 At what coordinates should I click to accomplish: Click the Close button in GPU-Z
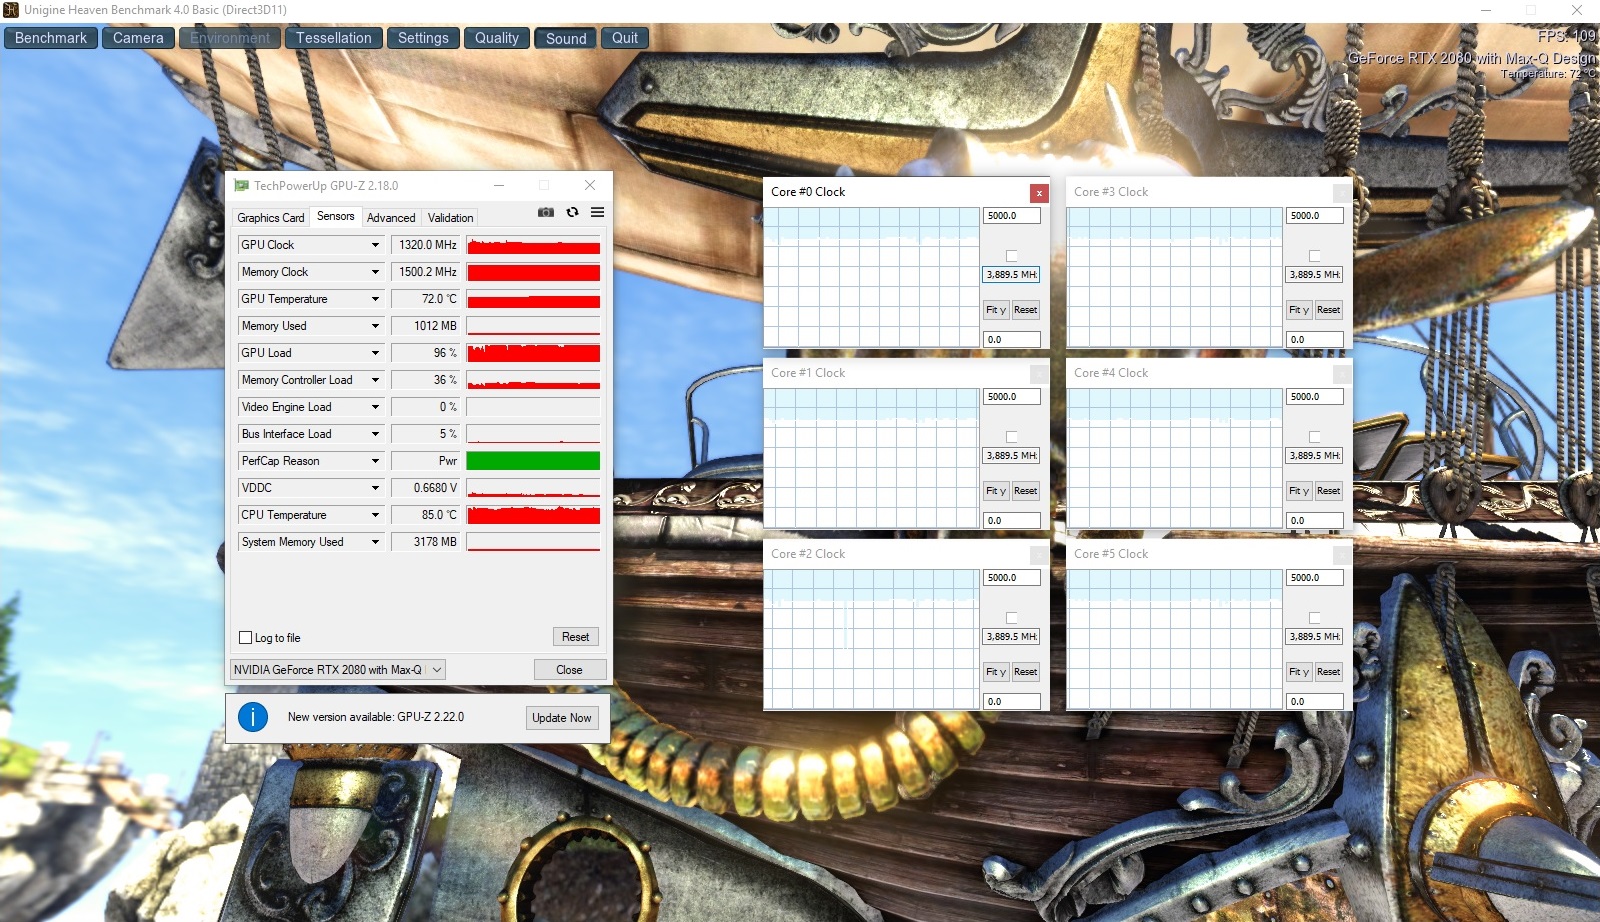(569, 670)
